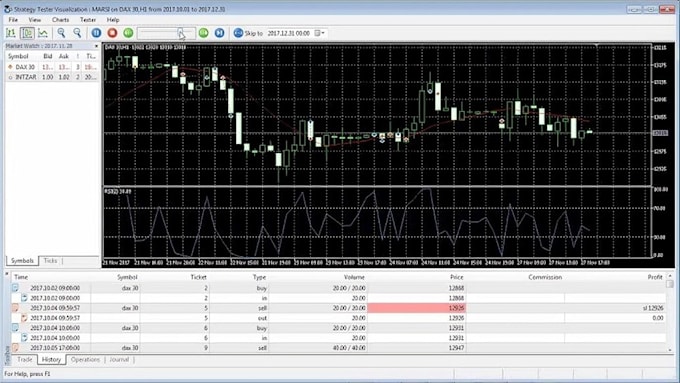Viewport: 680px width, 383px height.
Task: Zoom in on the chart
Action: click(x=61, y=33)
